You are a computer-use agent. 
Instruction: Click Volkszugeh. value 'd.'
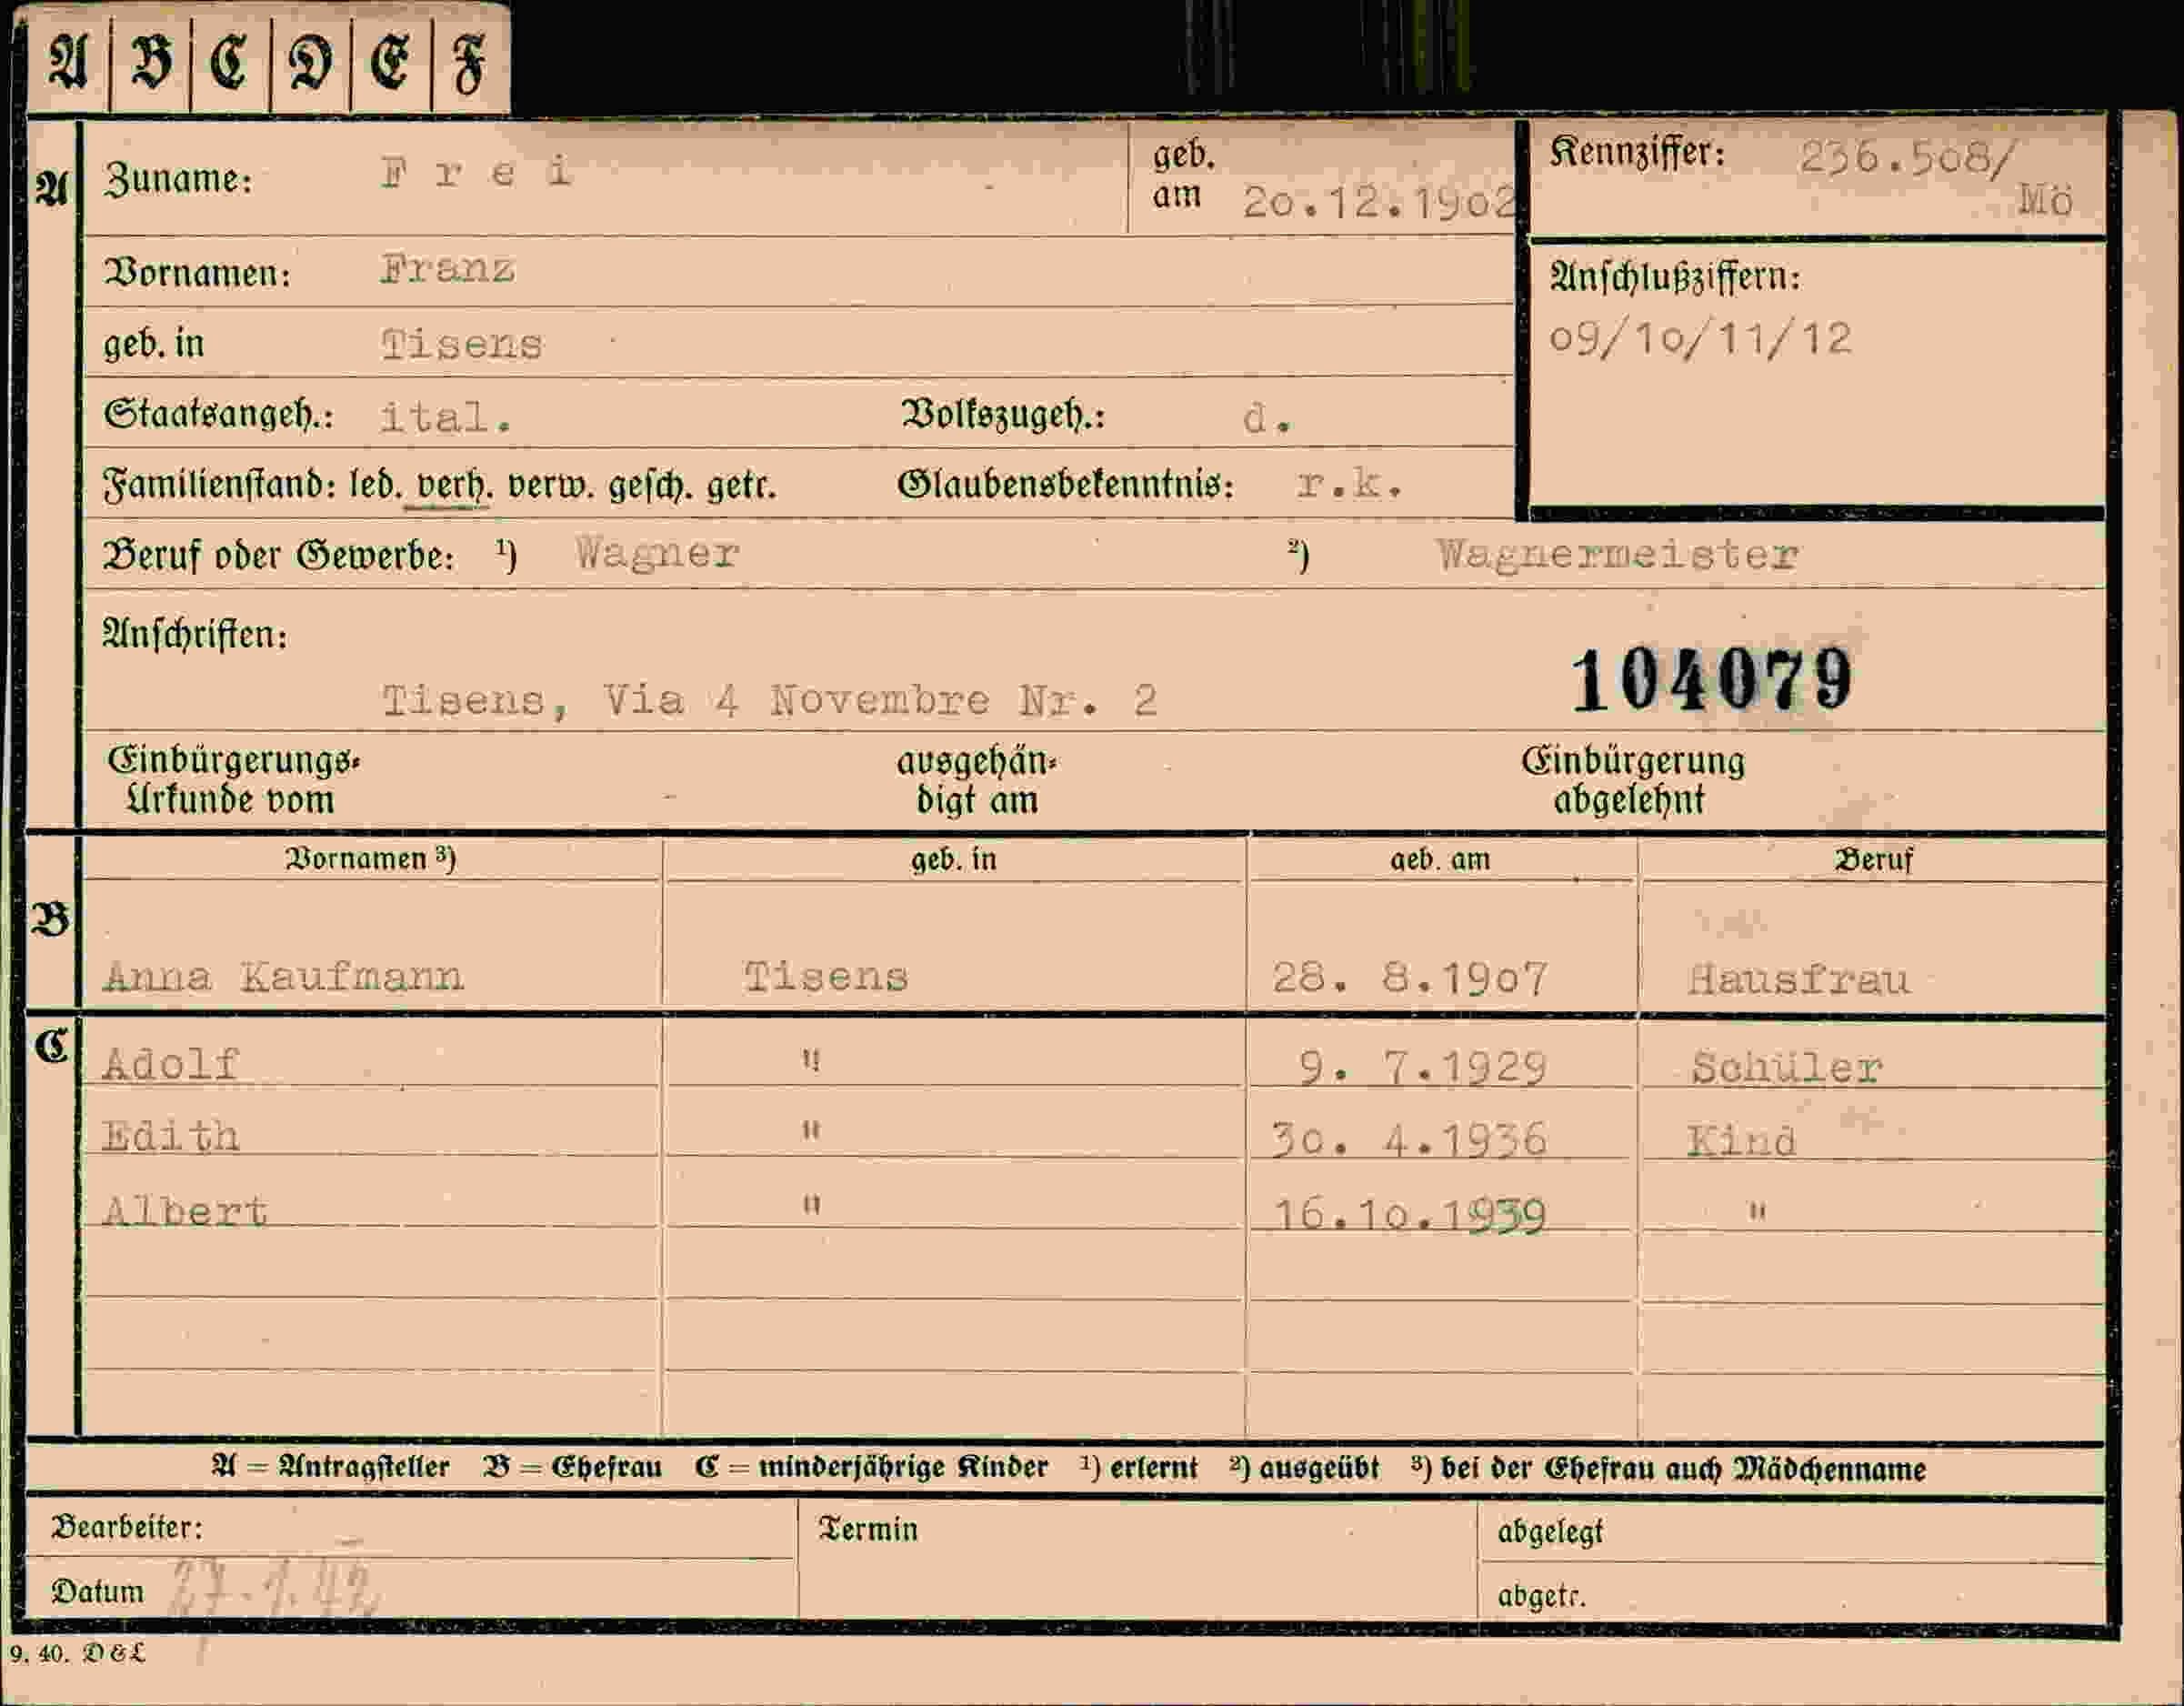(x=1267, y=418)
